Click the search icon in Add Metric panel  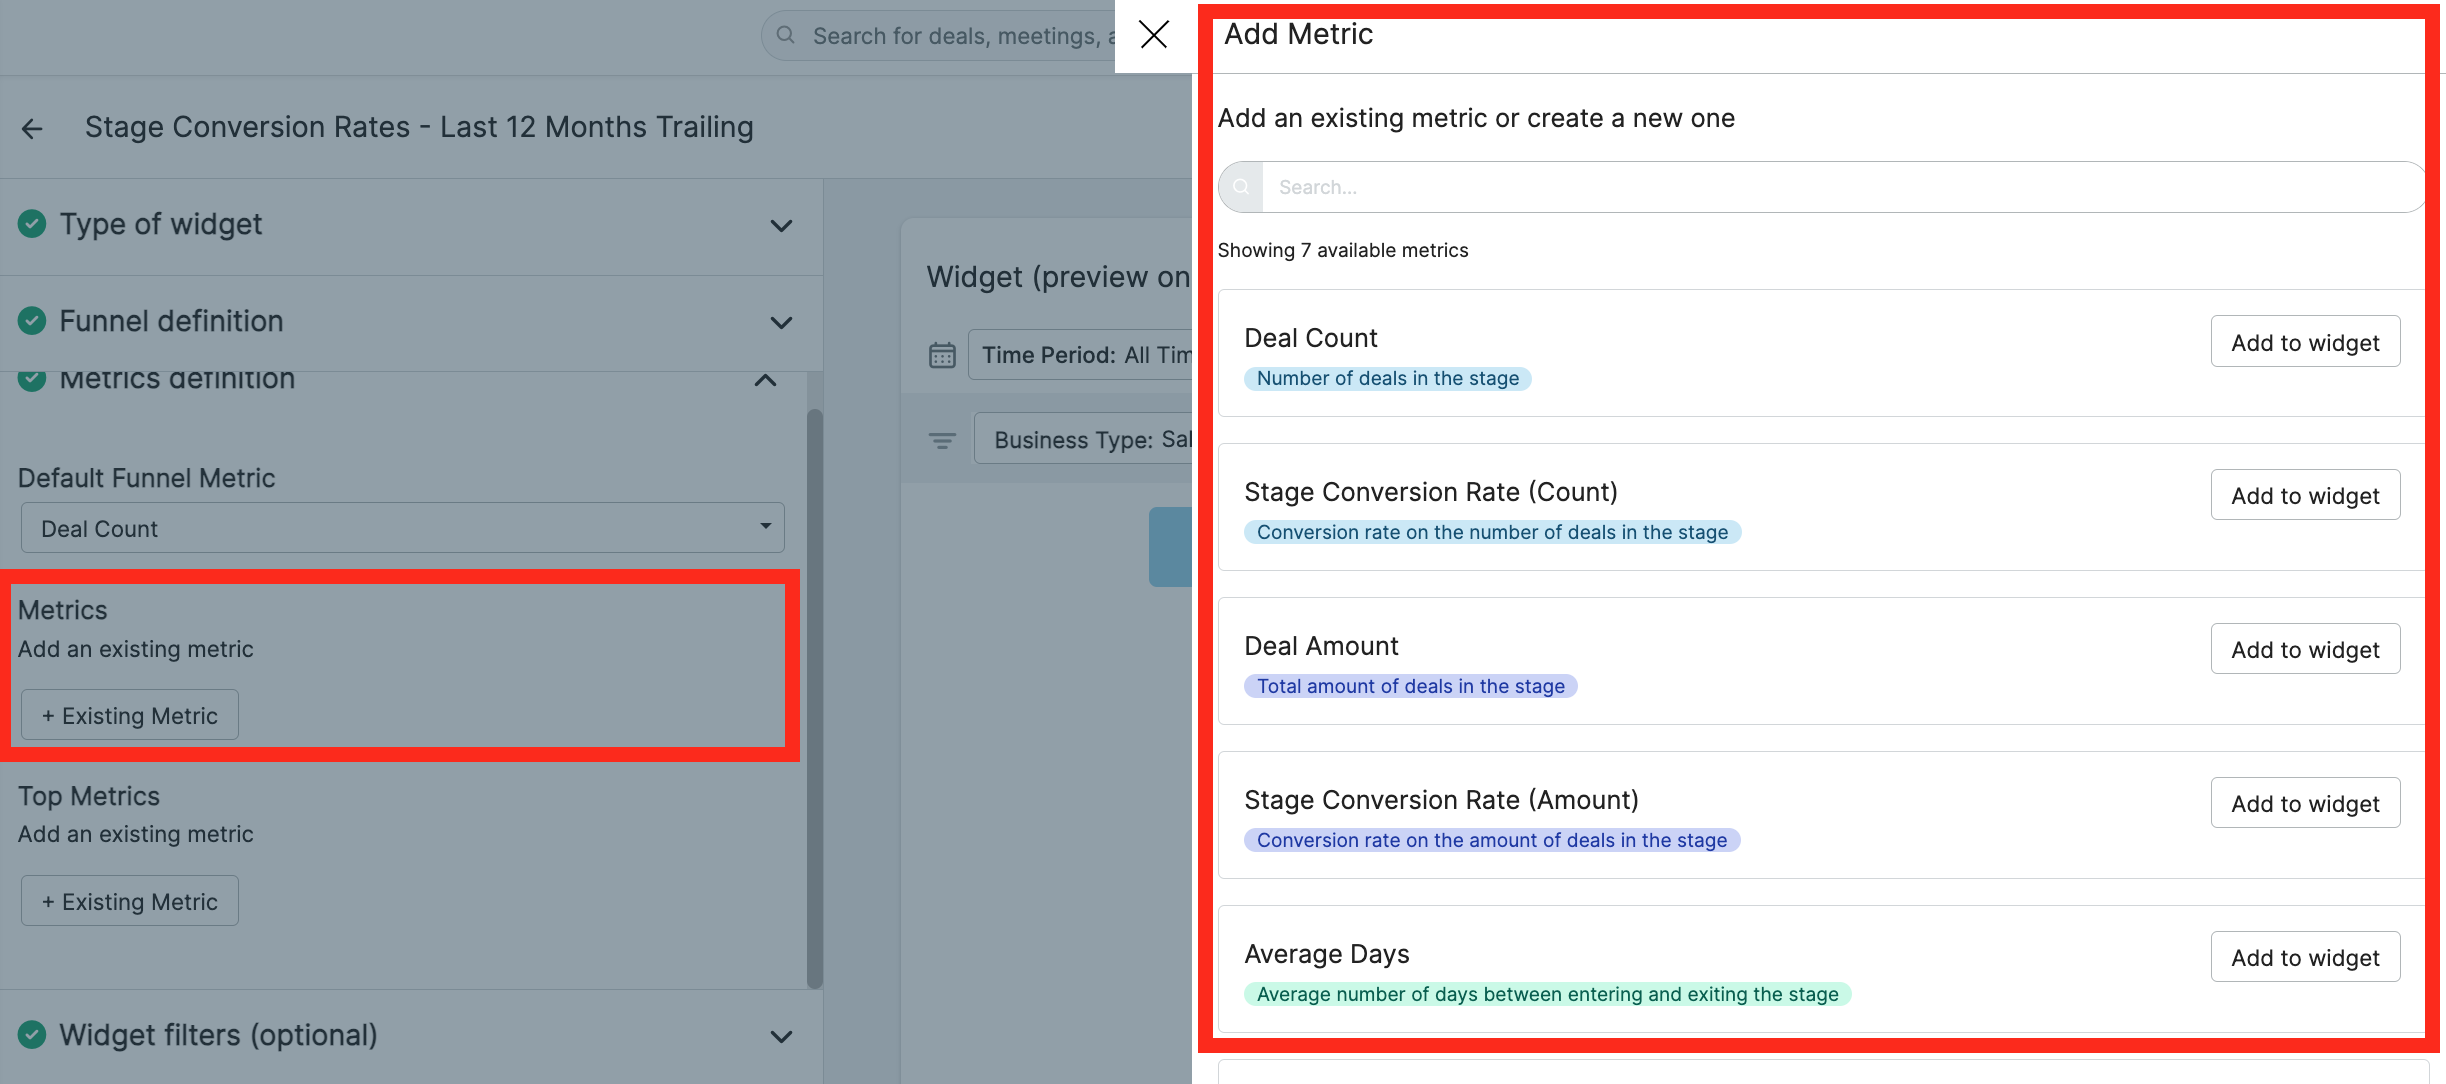[x=1241, y=187]
